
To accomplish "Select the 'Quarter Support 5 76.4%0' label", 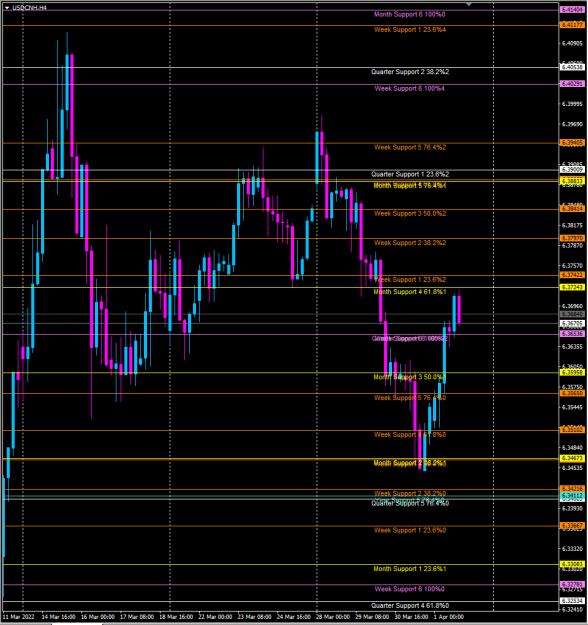I will pyautogui.click(x=410, y=504).
